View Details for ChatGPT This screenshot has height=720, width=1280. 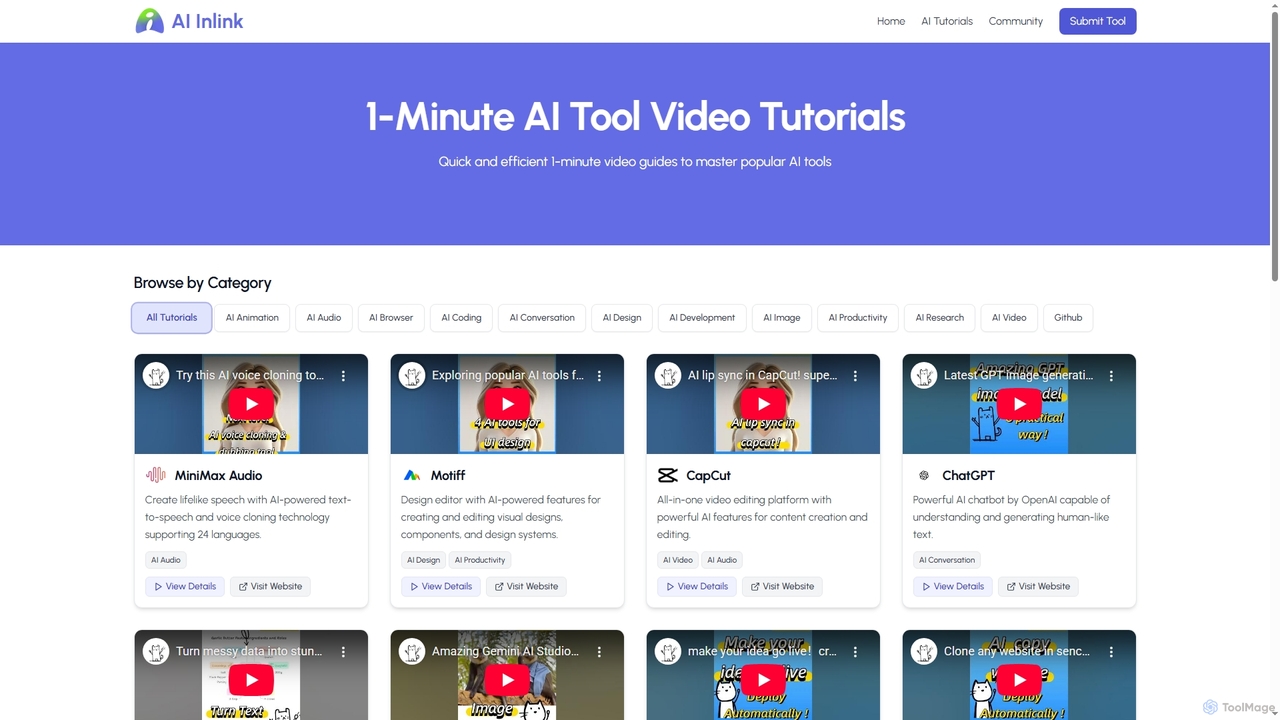coord(953,587)
